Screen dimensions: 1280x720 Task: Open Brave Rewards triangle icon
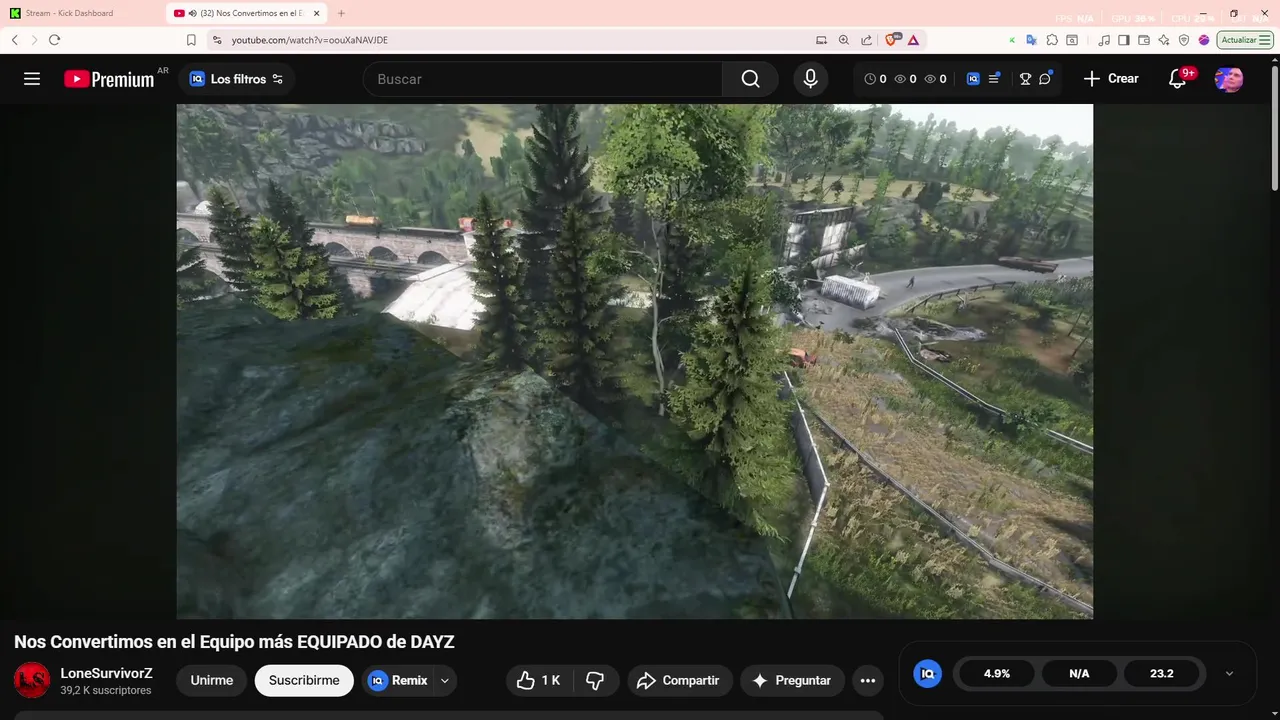tap(913, 40)
